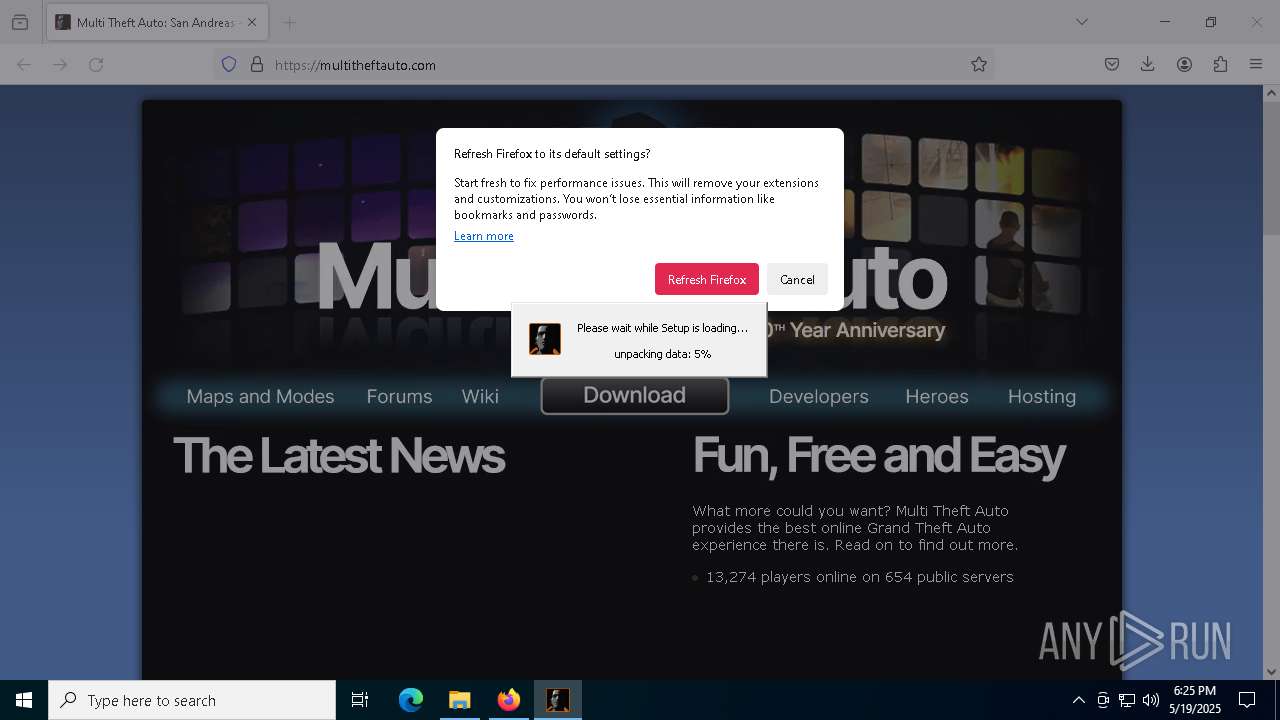
Task: Bookmark this page with star icon
Action: tap(979, 64)
